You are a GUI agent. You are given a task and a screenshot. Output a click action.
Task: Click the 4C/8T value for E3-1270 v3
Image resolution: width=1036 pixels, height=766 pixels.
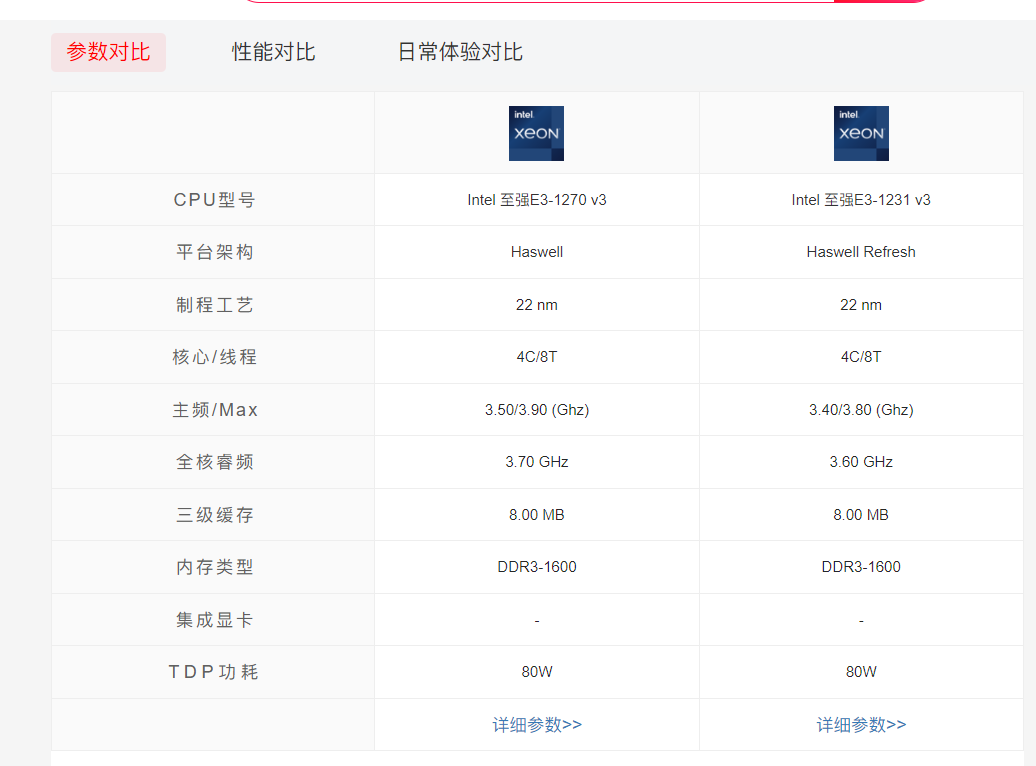click(x=536, y=357)
